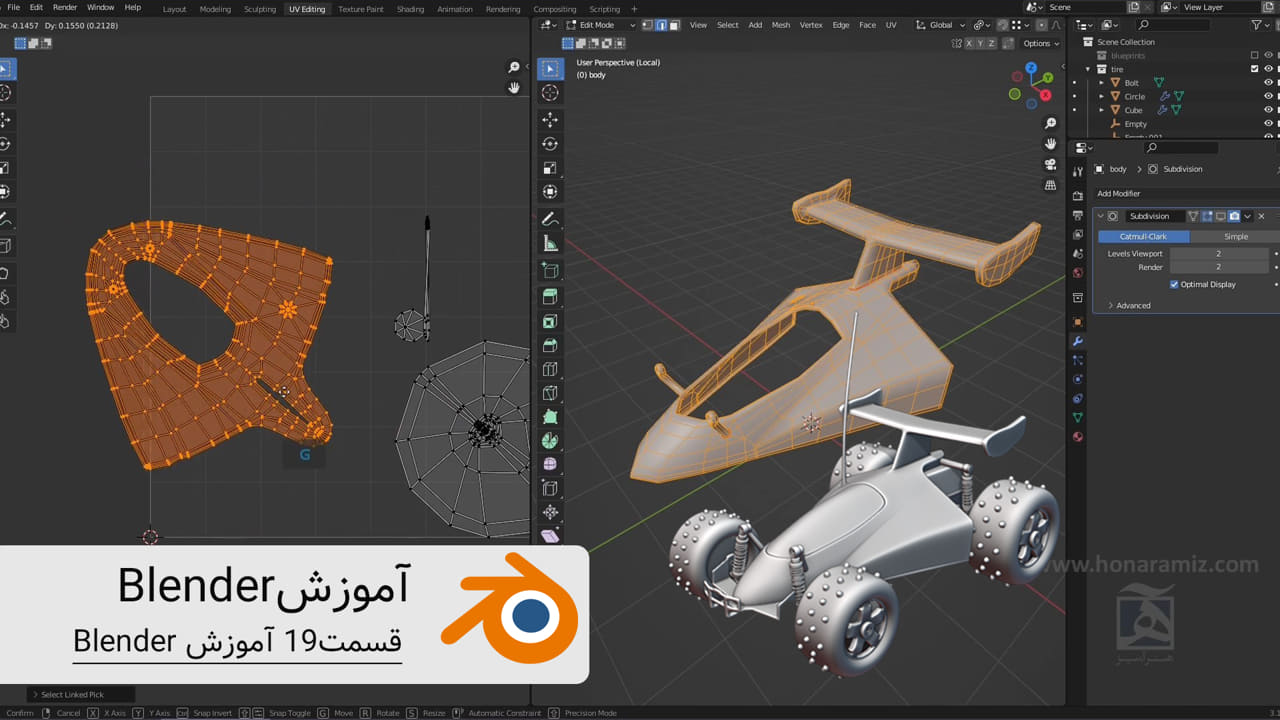Open the Mesh menu in viewport
The width and height of the screenshot is (1280, 720).
tap(781, 25)
